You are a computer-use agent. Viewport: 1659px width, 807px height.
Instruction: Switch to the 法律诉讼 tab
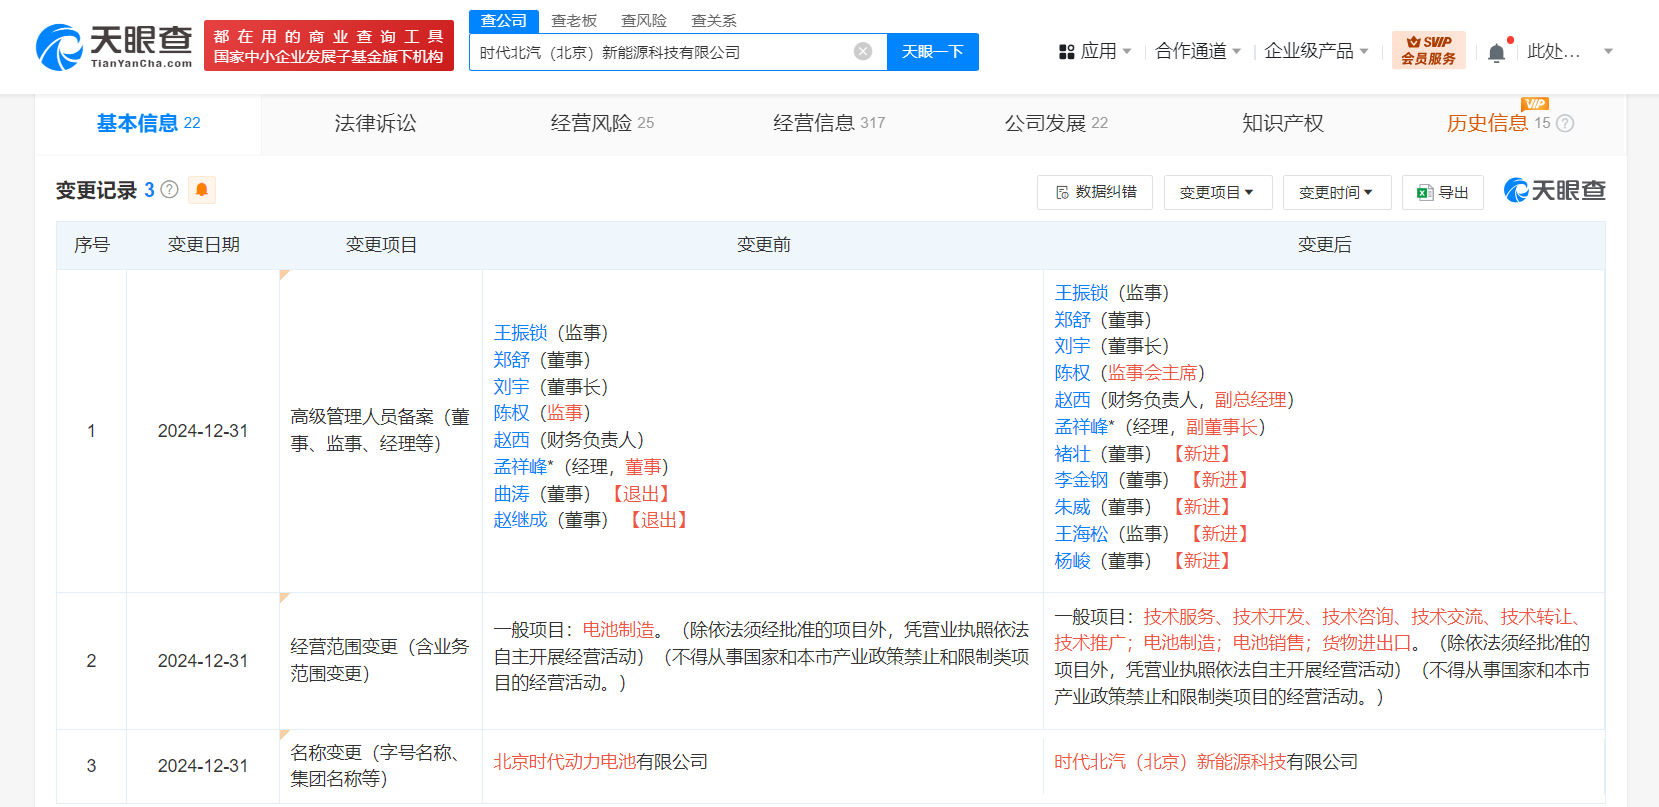375,123
